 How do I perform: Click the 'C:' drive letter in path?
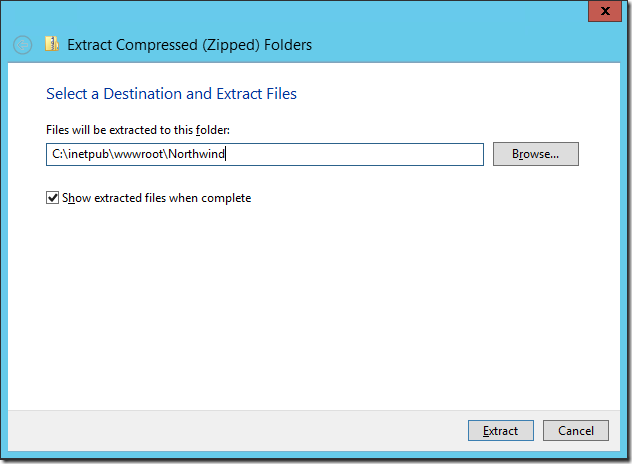[57, 154]
